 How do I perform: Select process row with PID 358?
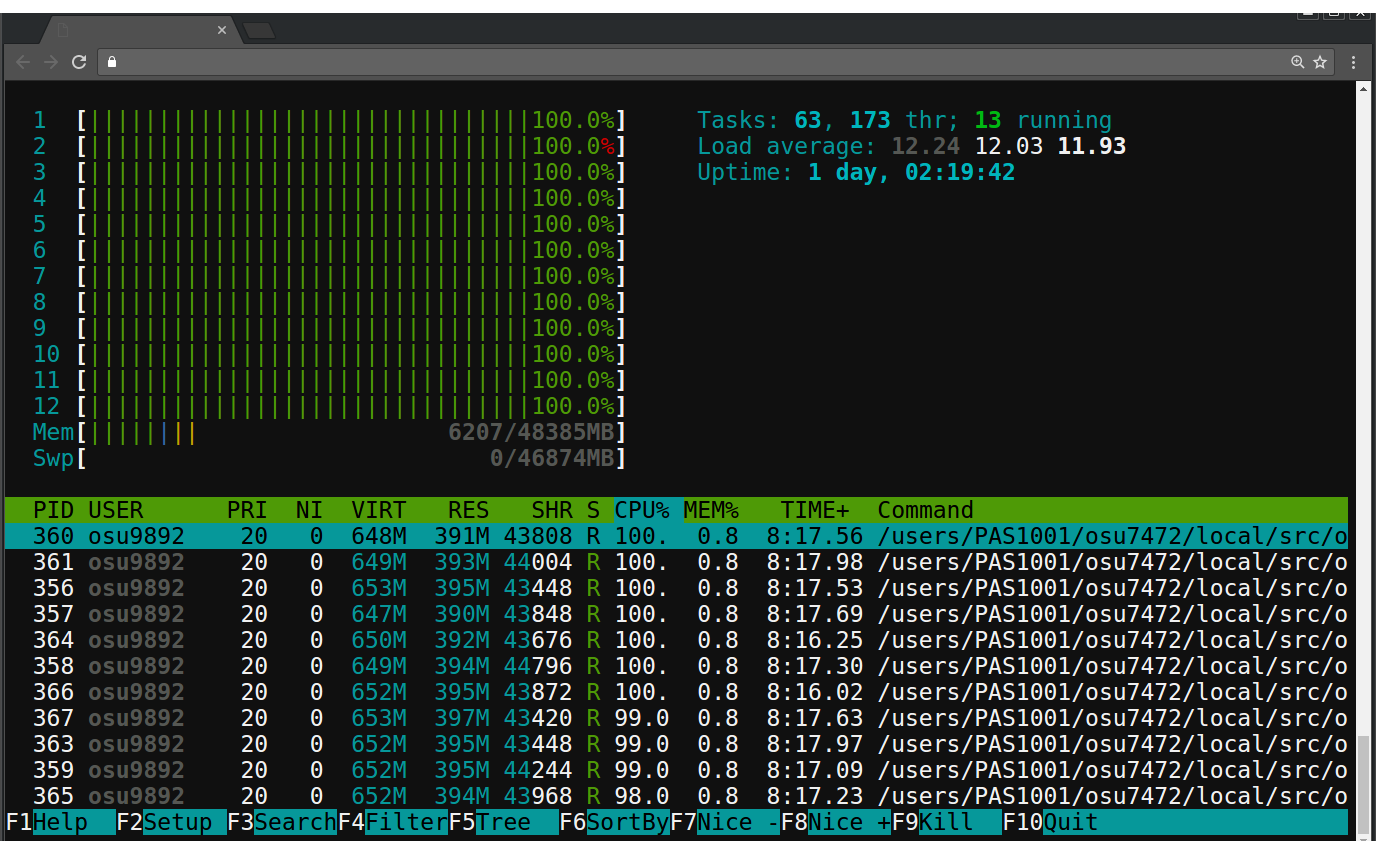point(676,666)
